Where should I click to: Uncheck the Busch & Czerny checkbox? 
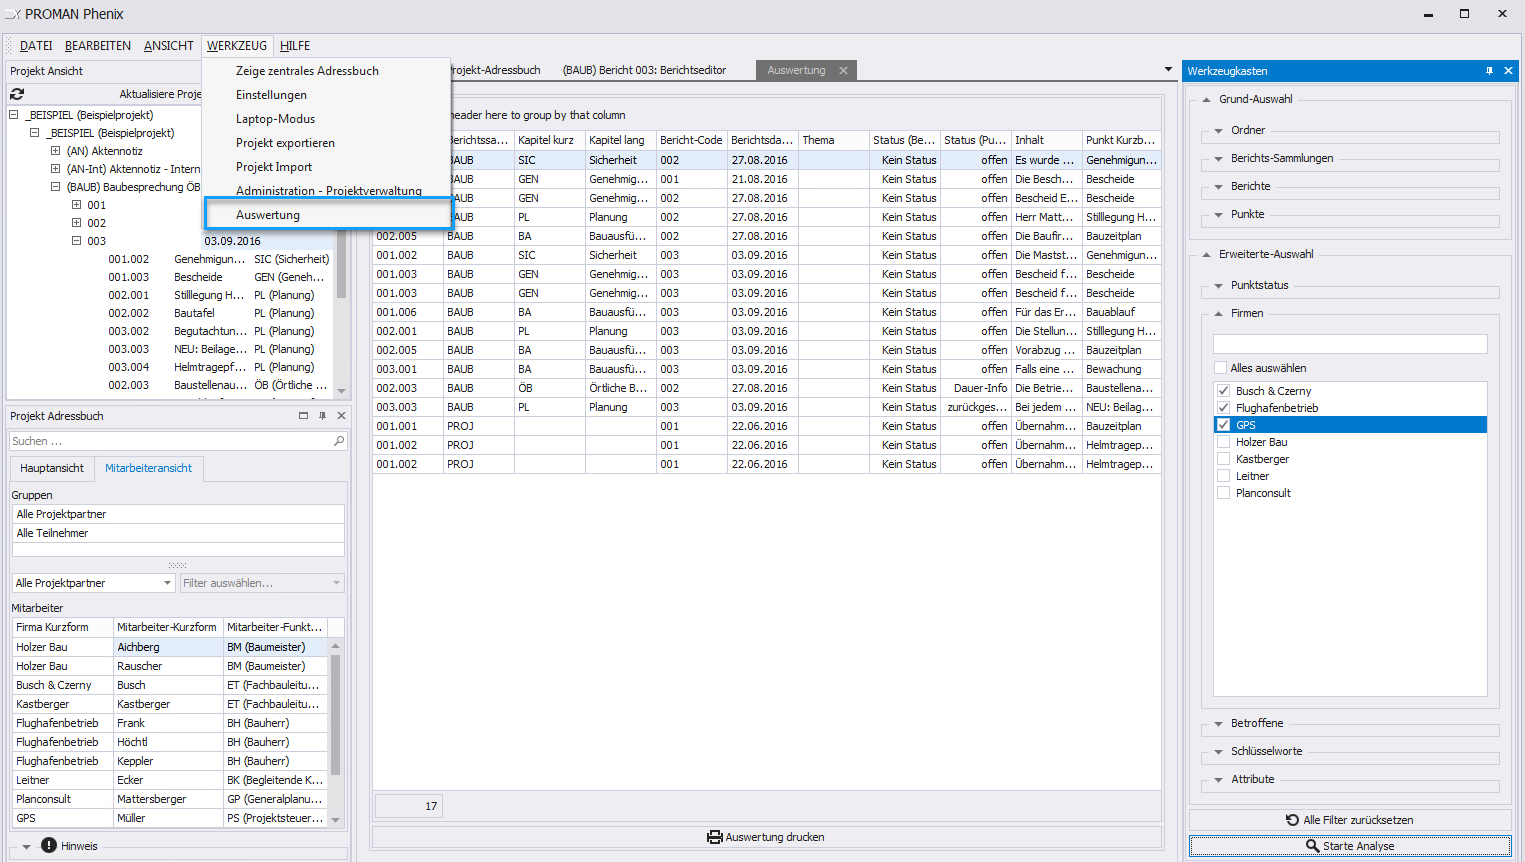coord(1223,391)
